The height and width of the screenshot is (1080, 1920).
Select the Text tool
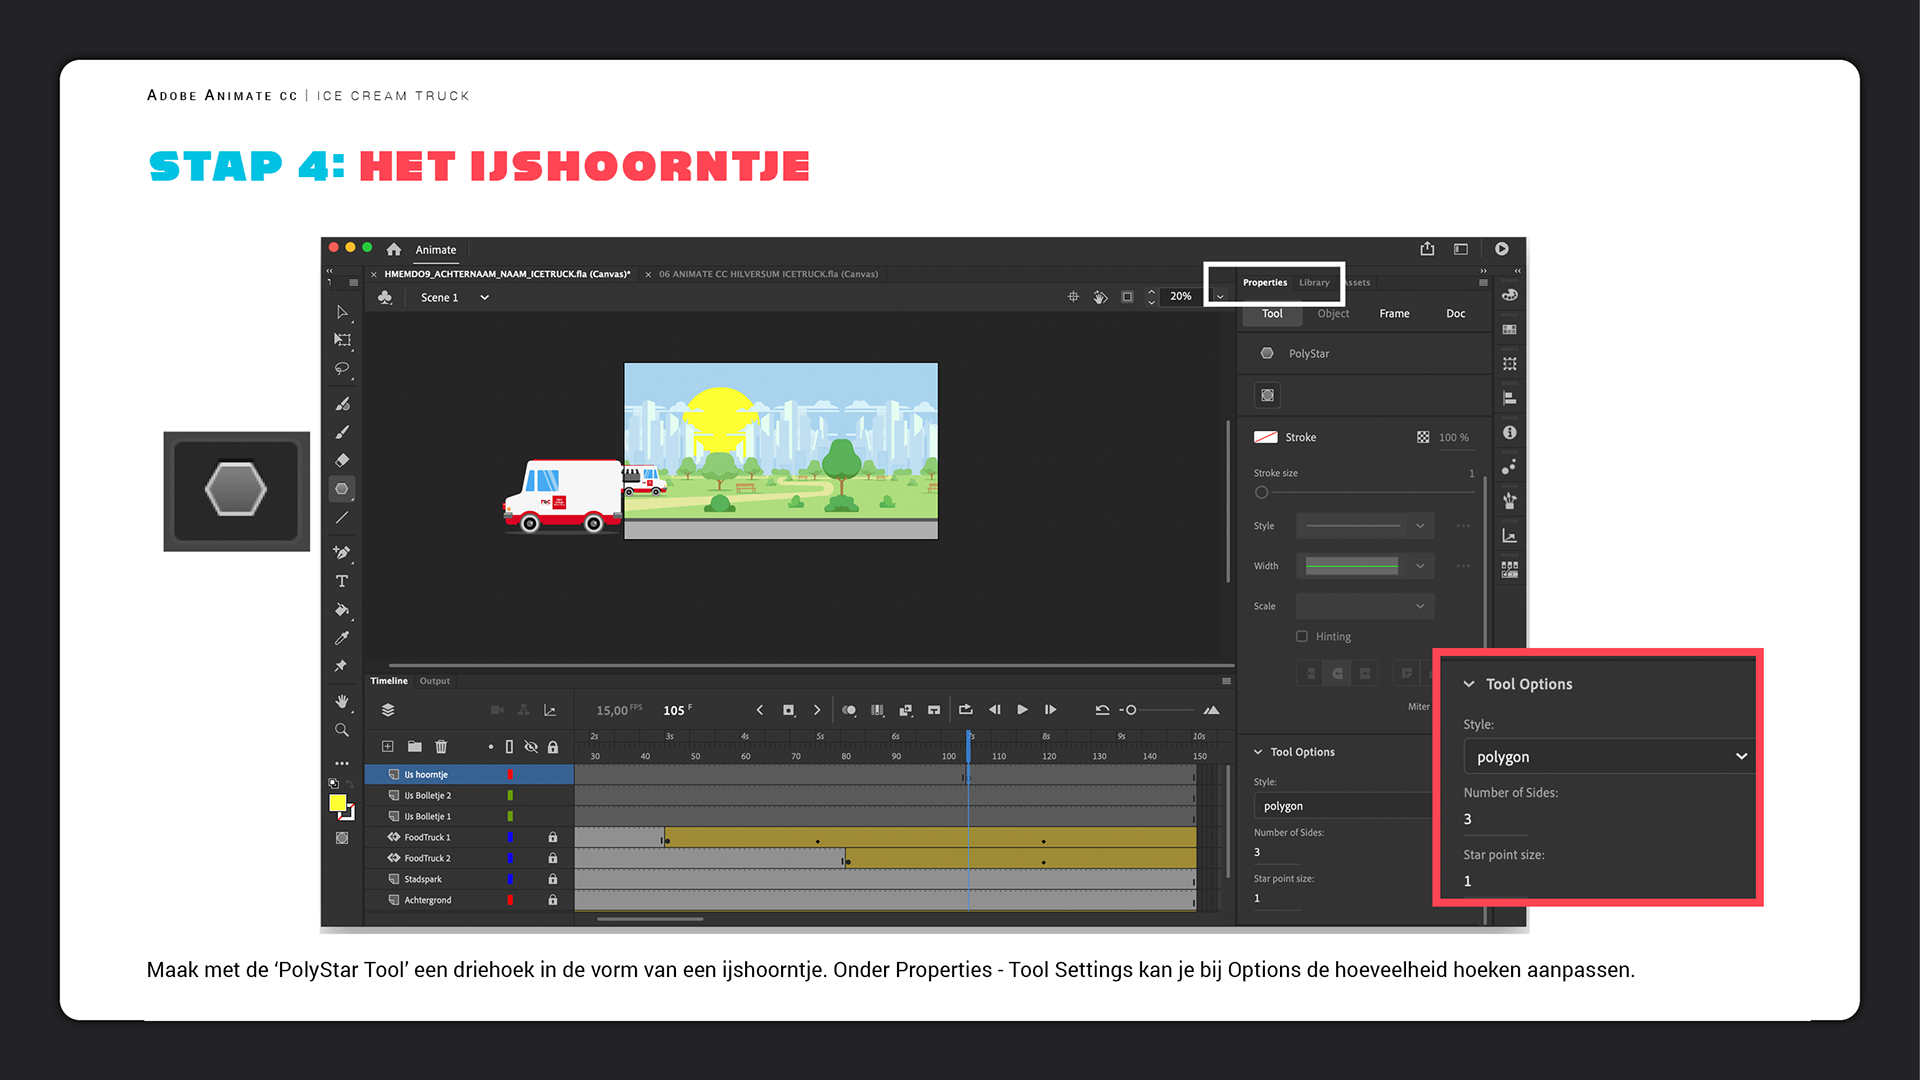(342, 581)
